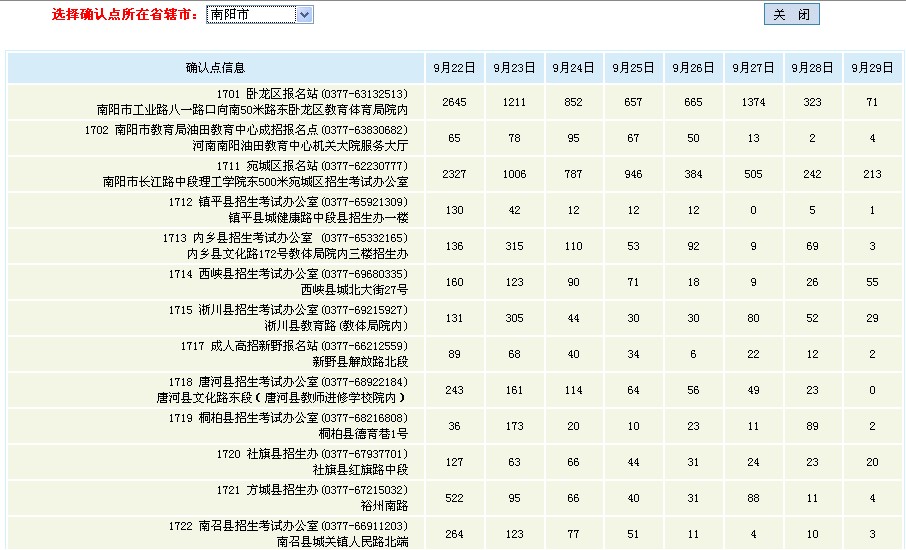Select the 9月29日 column header

pyautogui.click(x=872, y=68)
